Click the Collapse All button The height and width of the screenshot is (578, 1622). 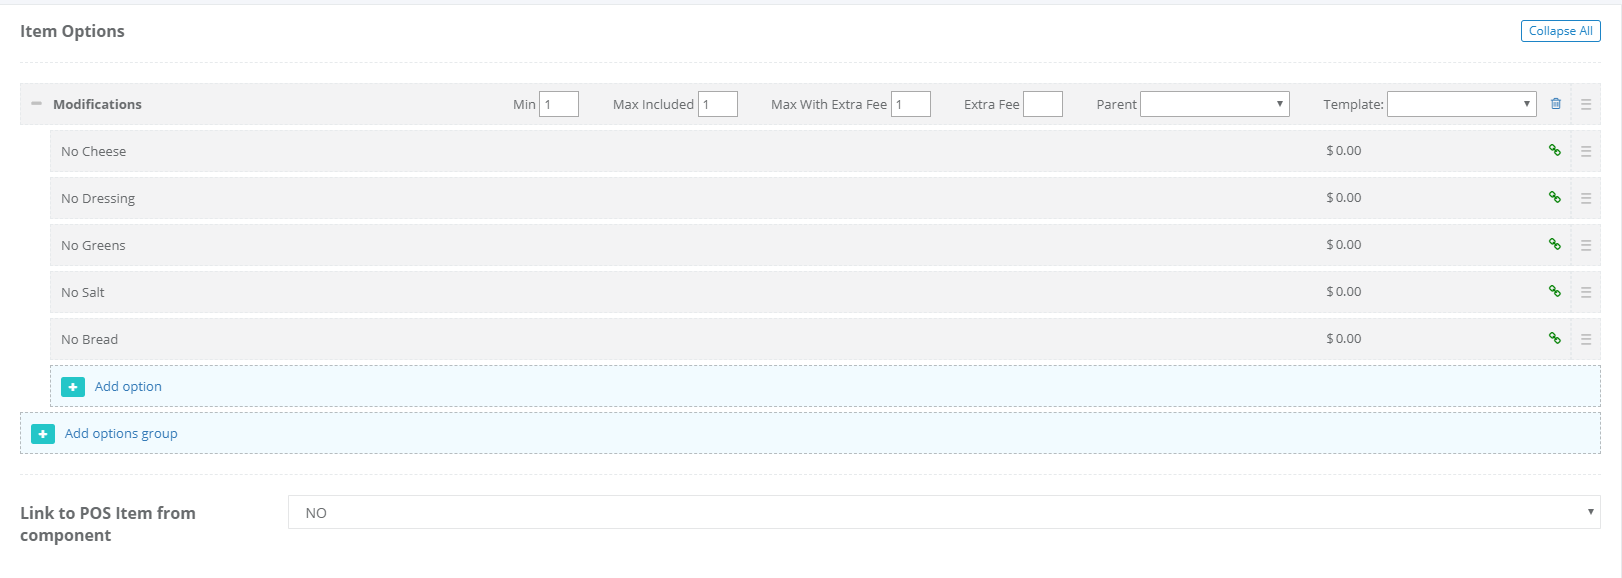tap(1561, 31)
